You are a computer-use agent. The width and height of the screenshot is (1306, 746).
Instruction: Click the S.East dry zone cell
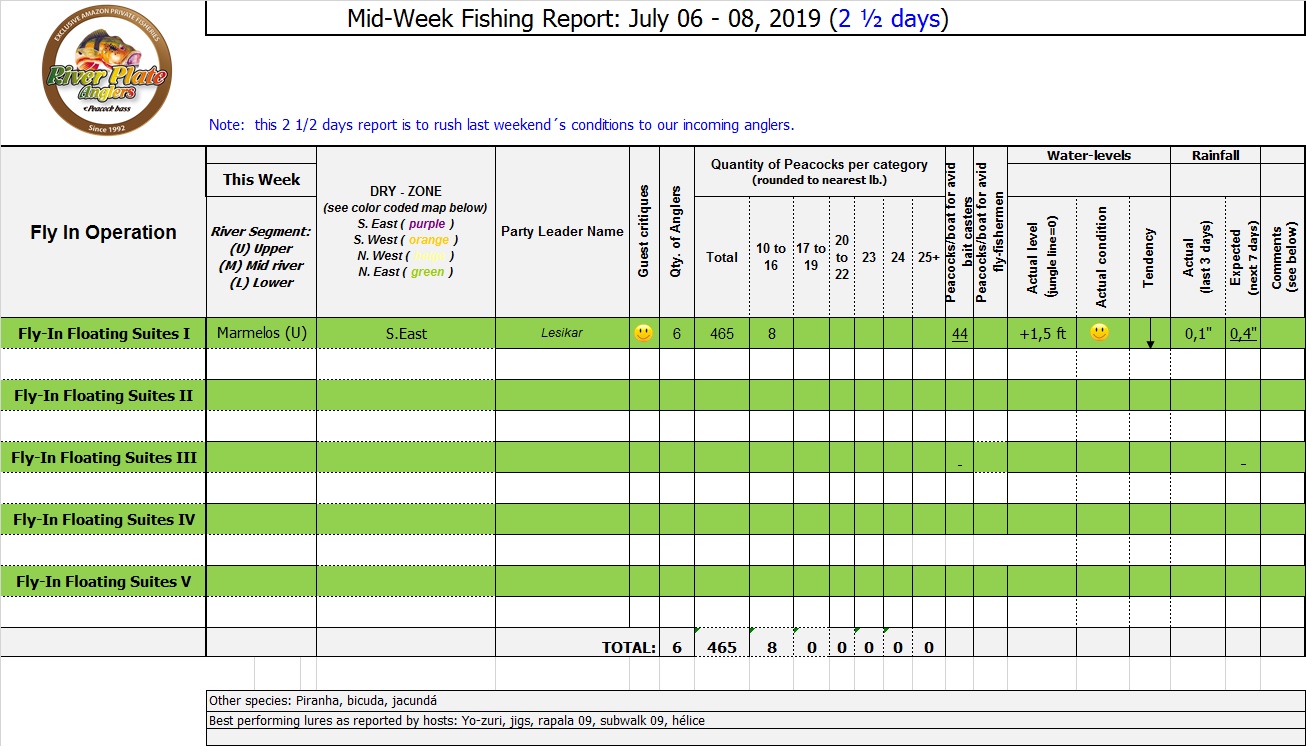[x=406, y=334]
